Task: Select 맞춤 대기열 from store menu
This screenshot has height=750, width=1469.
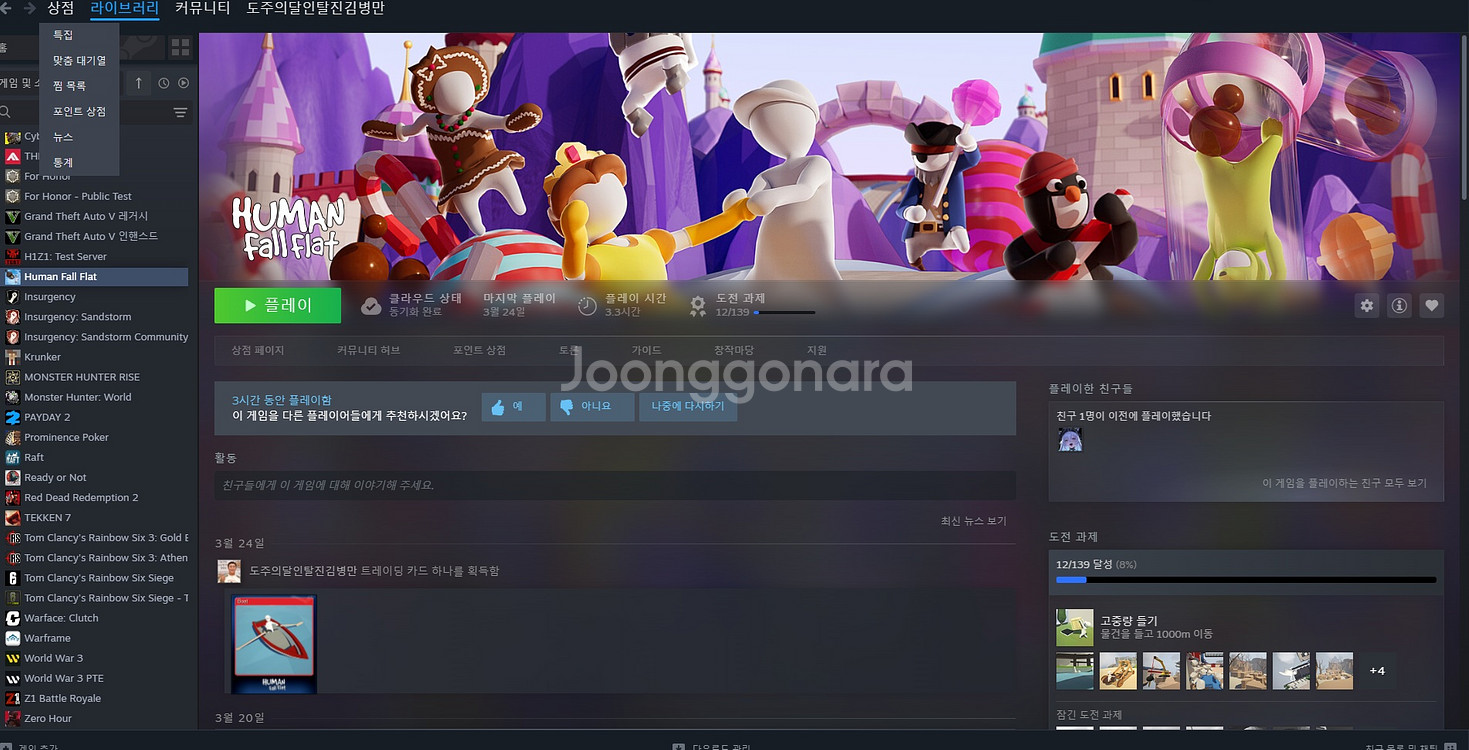Action: [x=79, y=61]
